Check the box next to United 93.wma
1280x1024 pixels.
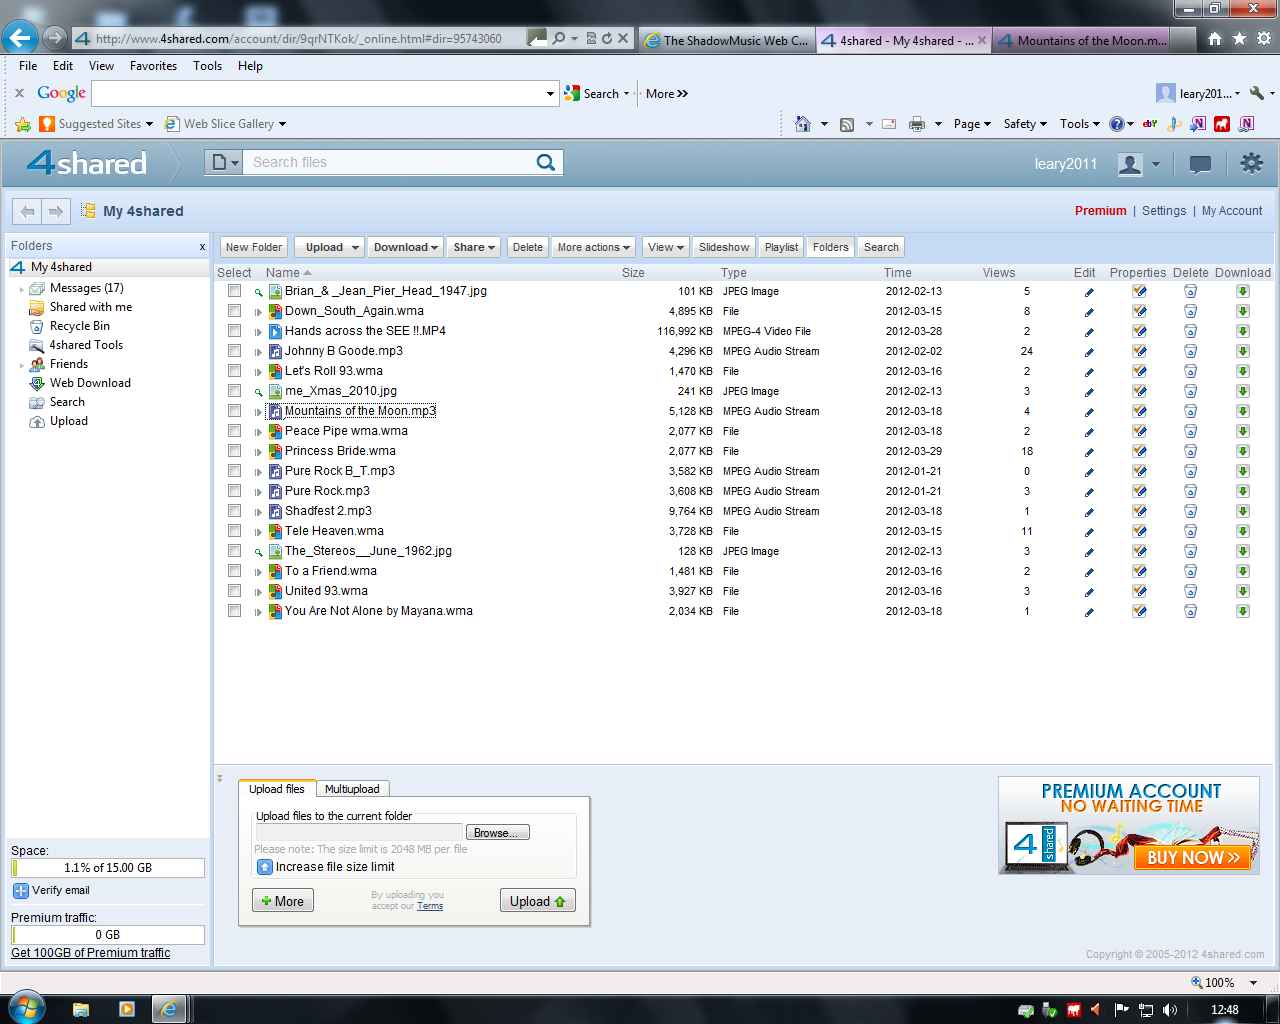pyautogui.click(x=234, y=591)
